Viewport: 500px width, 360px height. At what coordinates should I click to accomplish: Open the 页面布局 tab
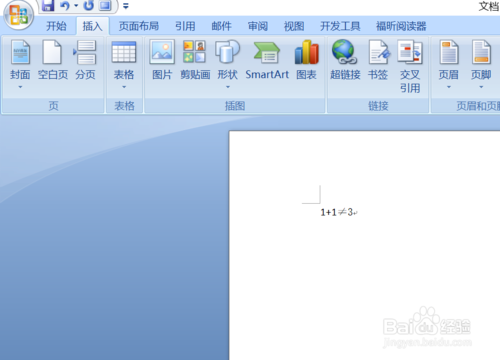[139, 26]
